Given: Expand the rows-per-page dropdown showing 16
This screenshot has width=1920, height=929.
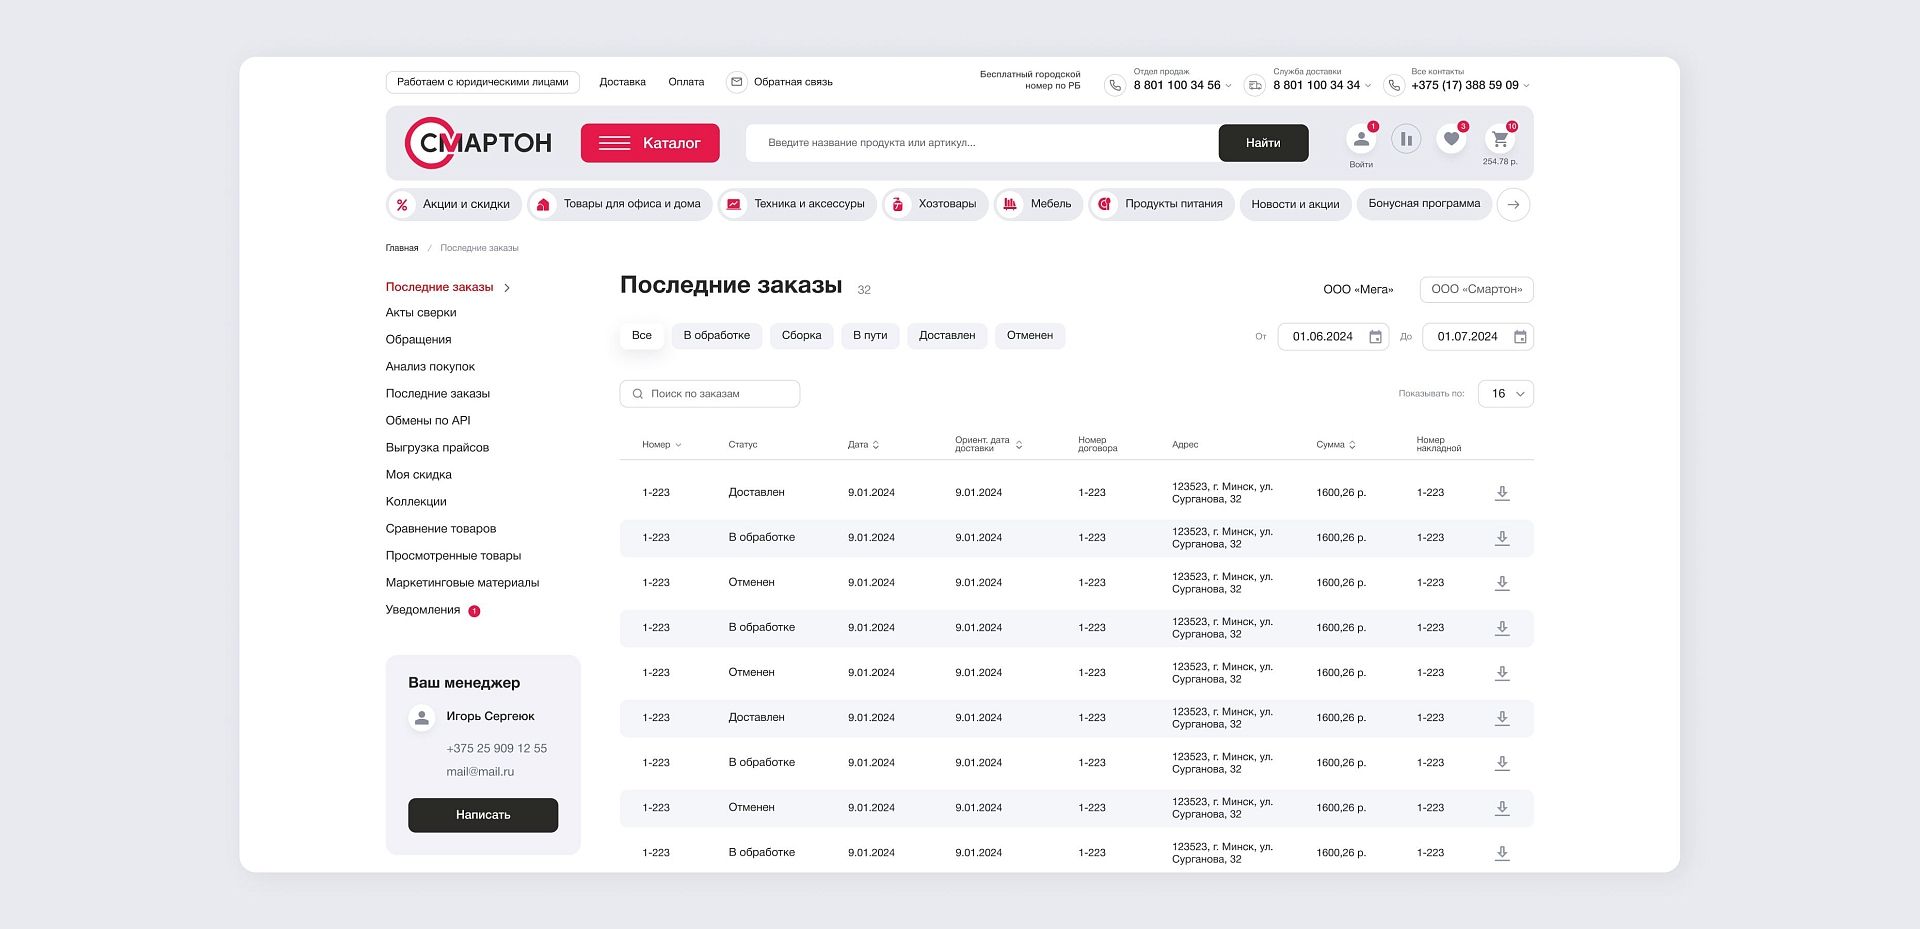Looking at the screenshot, I should (1505, 394).
